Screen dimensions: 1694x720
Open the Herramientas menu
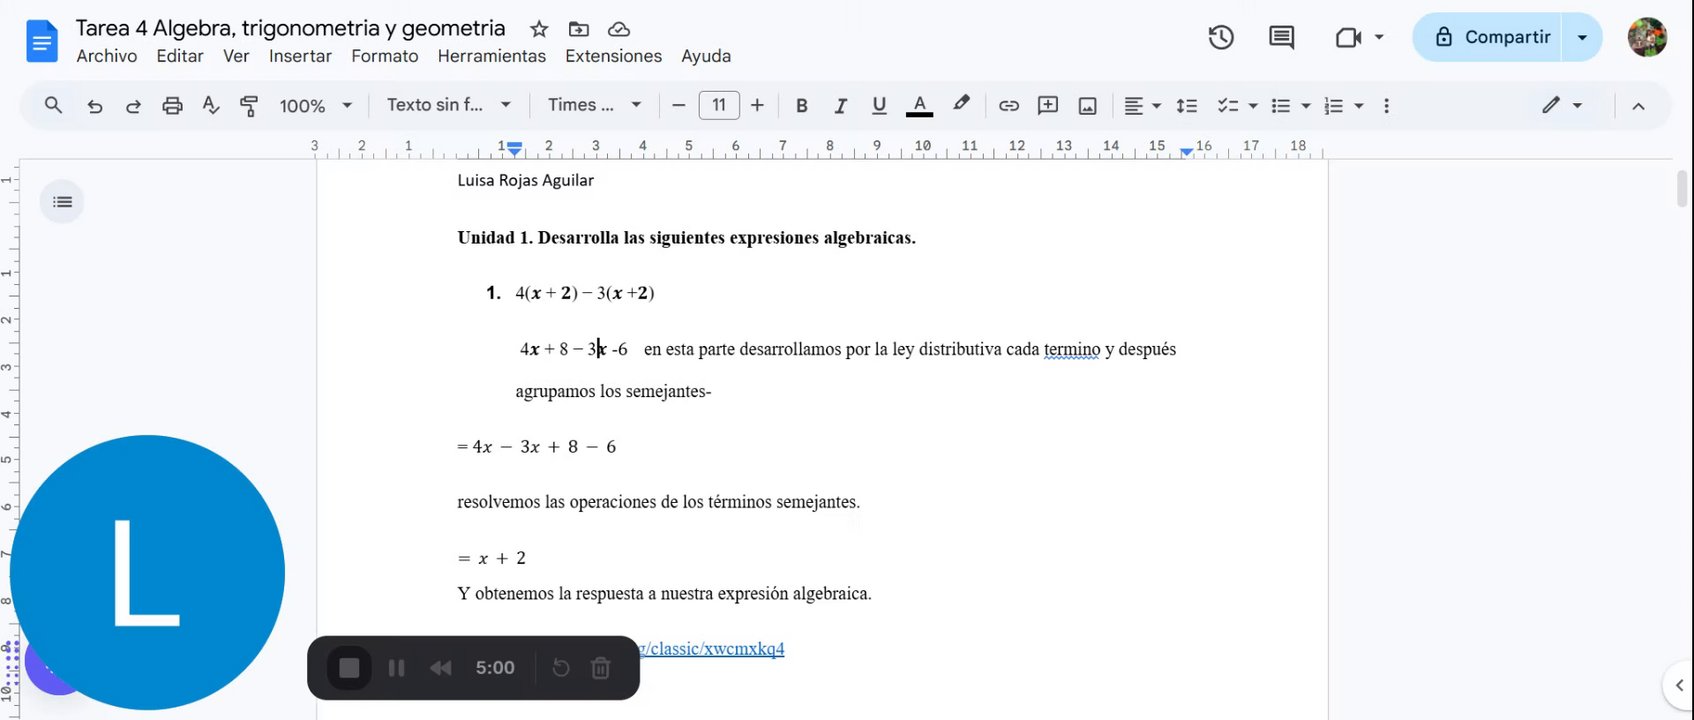492,56
